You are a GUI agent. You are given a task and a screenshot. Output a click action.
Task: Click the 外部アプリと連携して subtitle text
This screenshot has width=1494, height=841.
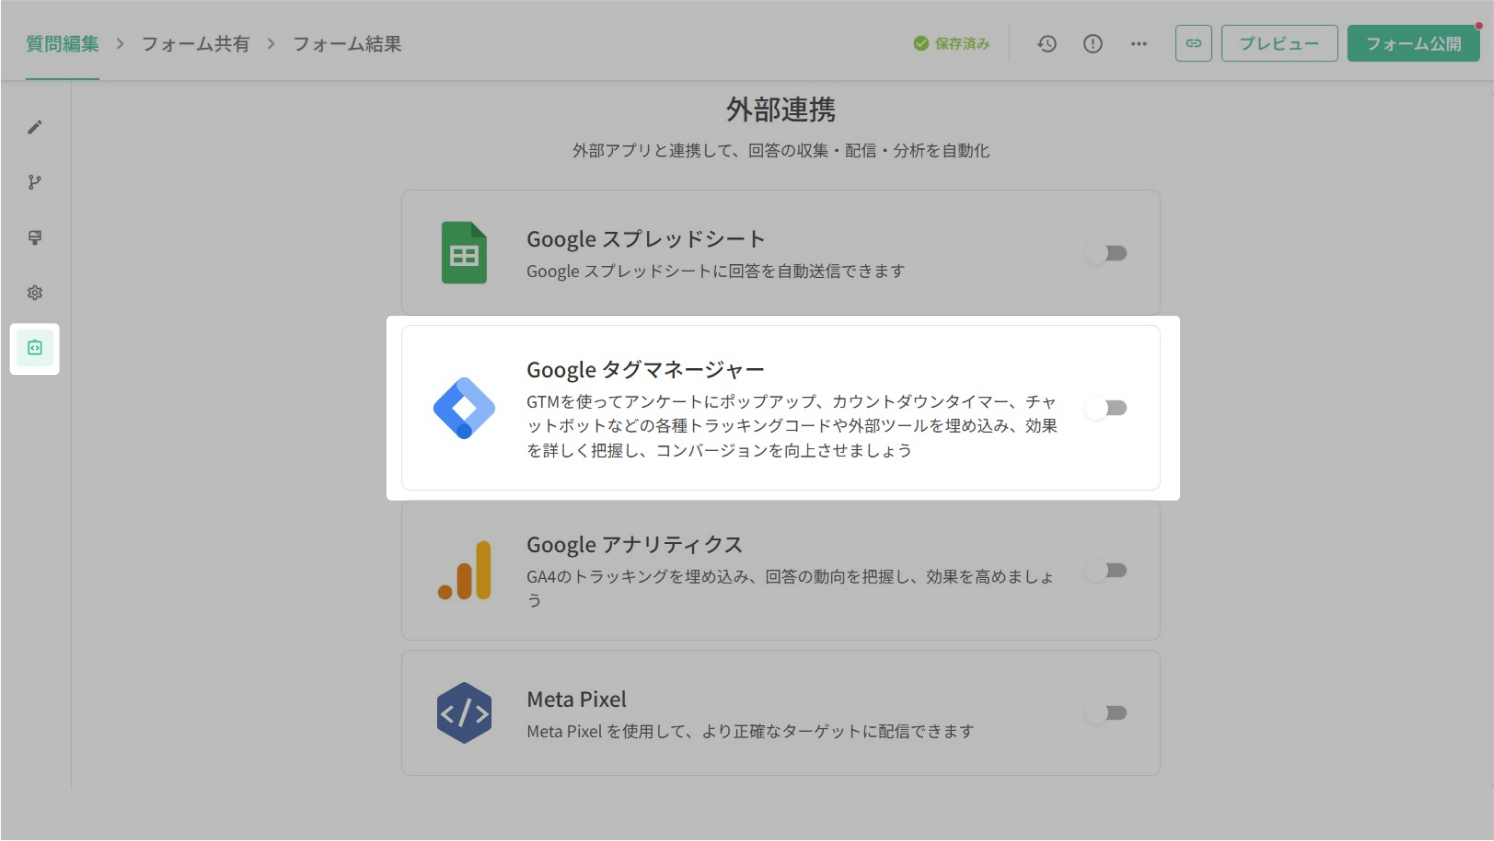[x=781, y=151]
